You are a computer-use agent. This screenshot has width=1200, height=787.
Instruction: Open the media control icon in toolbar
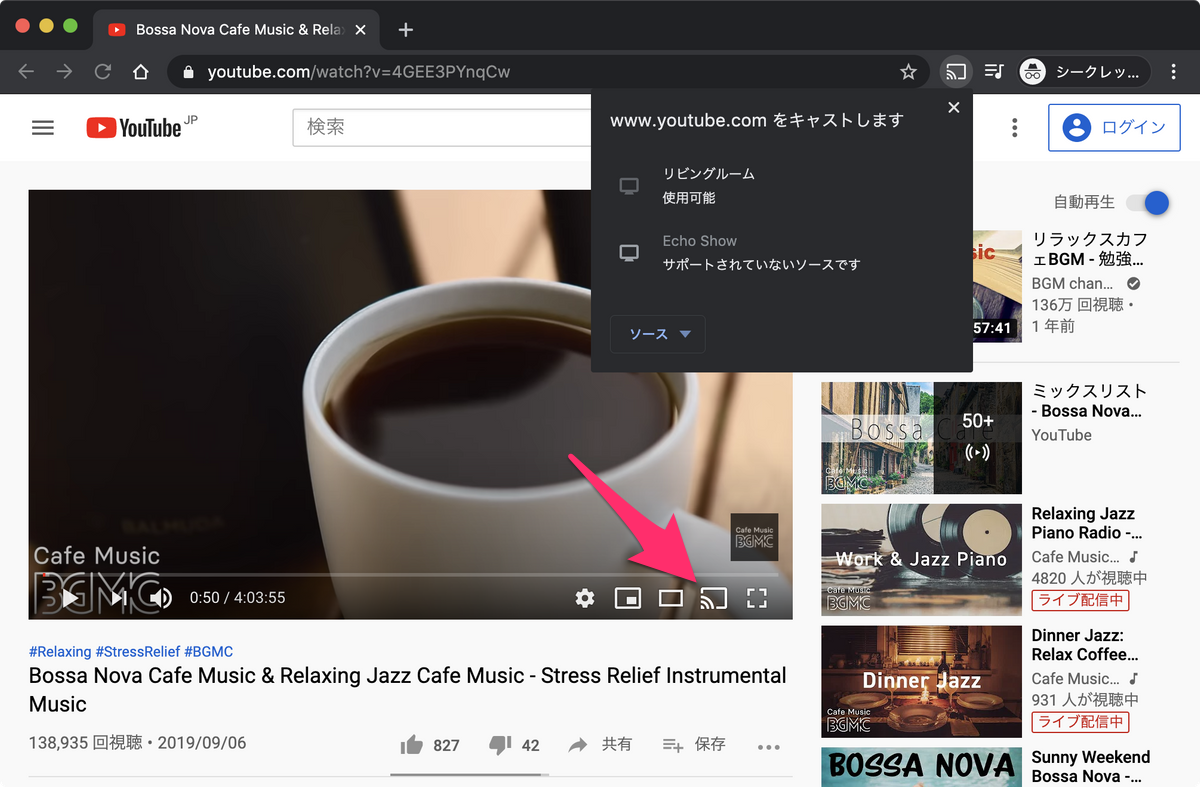click(994, 71)
